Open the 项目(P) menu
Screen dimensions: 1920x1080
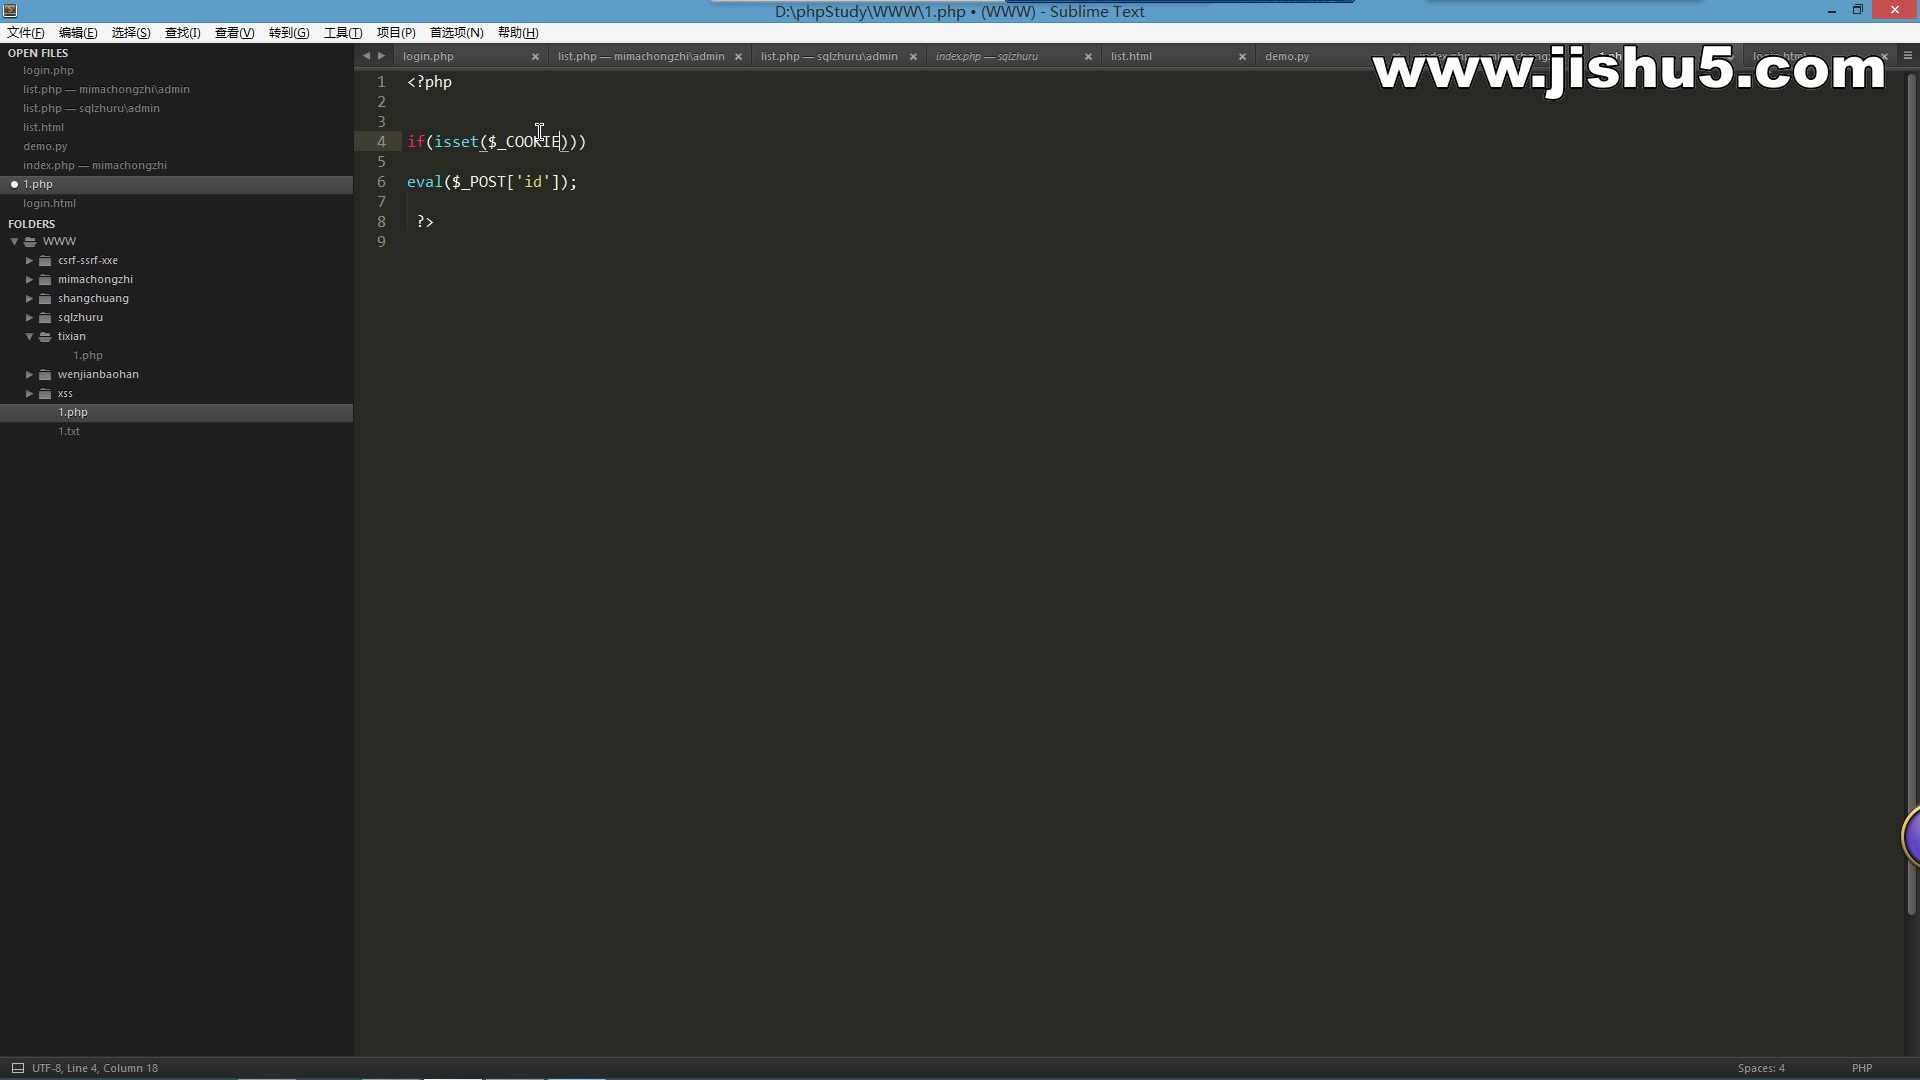(396, 32)
